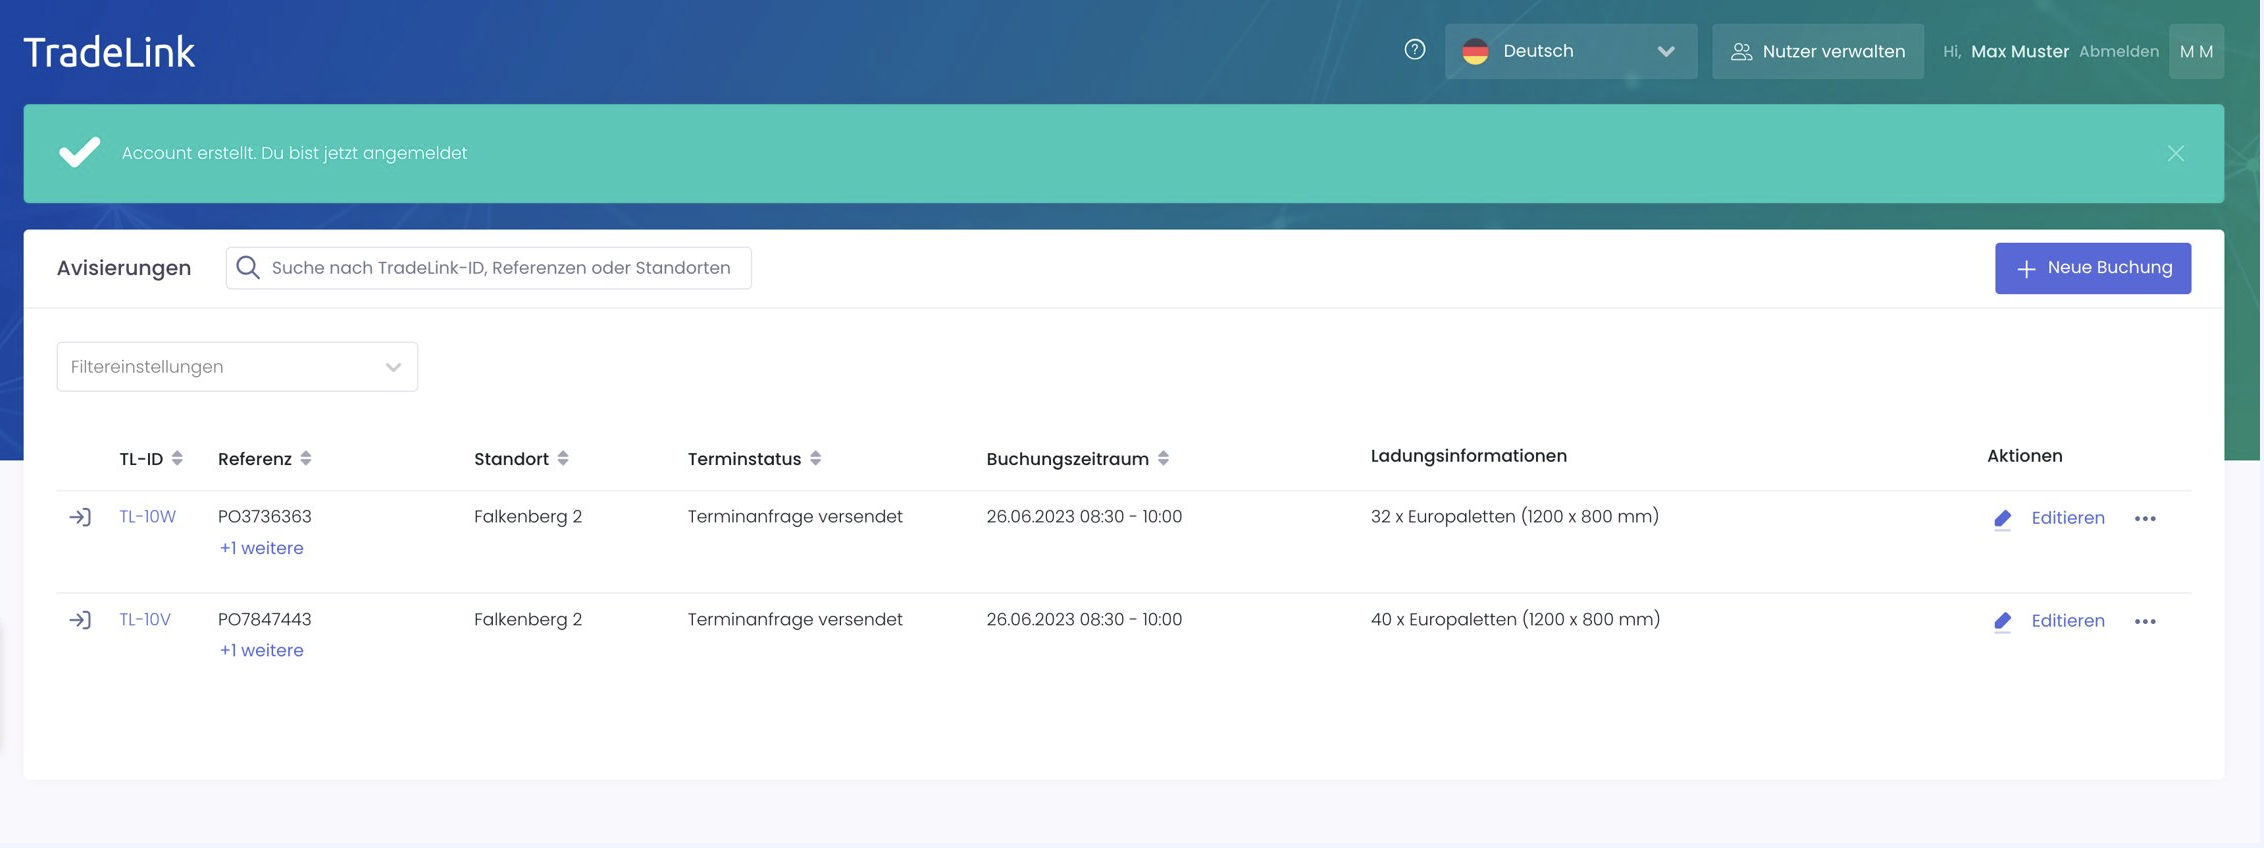2264x848 pixels.
Task: Create a new booking with Neue Buchung
Action: pyautogui.click(x=2092, y=268)
